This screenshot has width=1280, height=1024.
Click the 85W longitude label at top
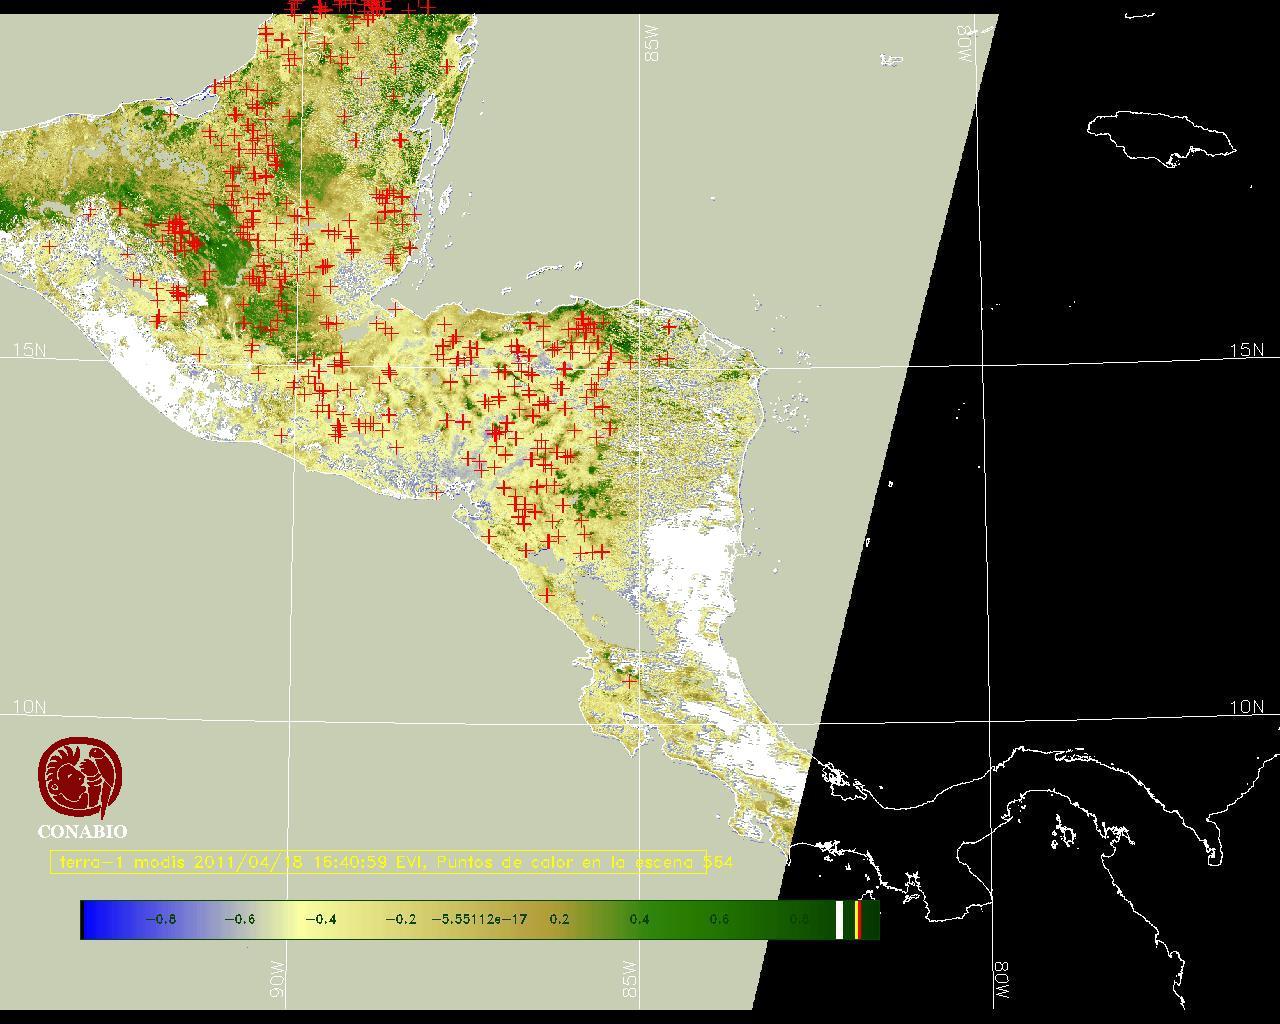653,44
